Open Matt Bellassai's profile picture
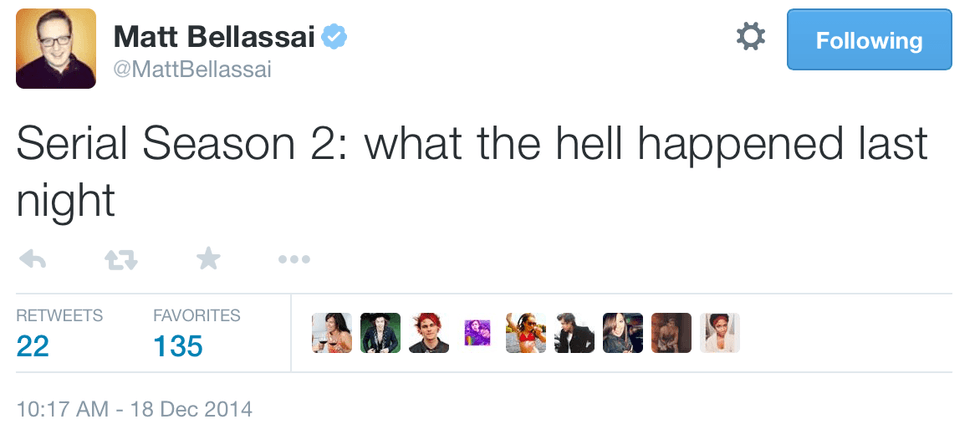The height and width of the screenshot is (425, 980). pyautogui.click(x=56, y=48)
